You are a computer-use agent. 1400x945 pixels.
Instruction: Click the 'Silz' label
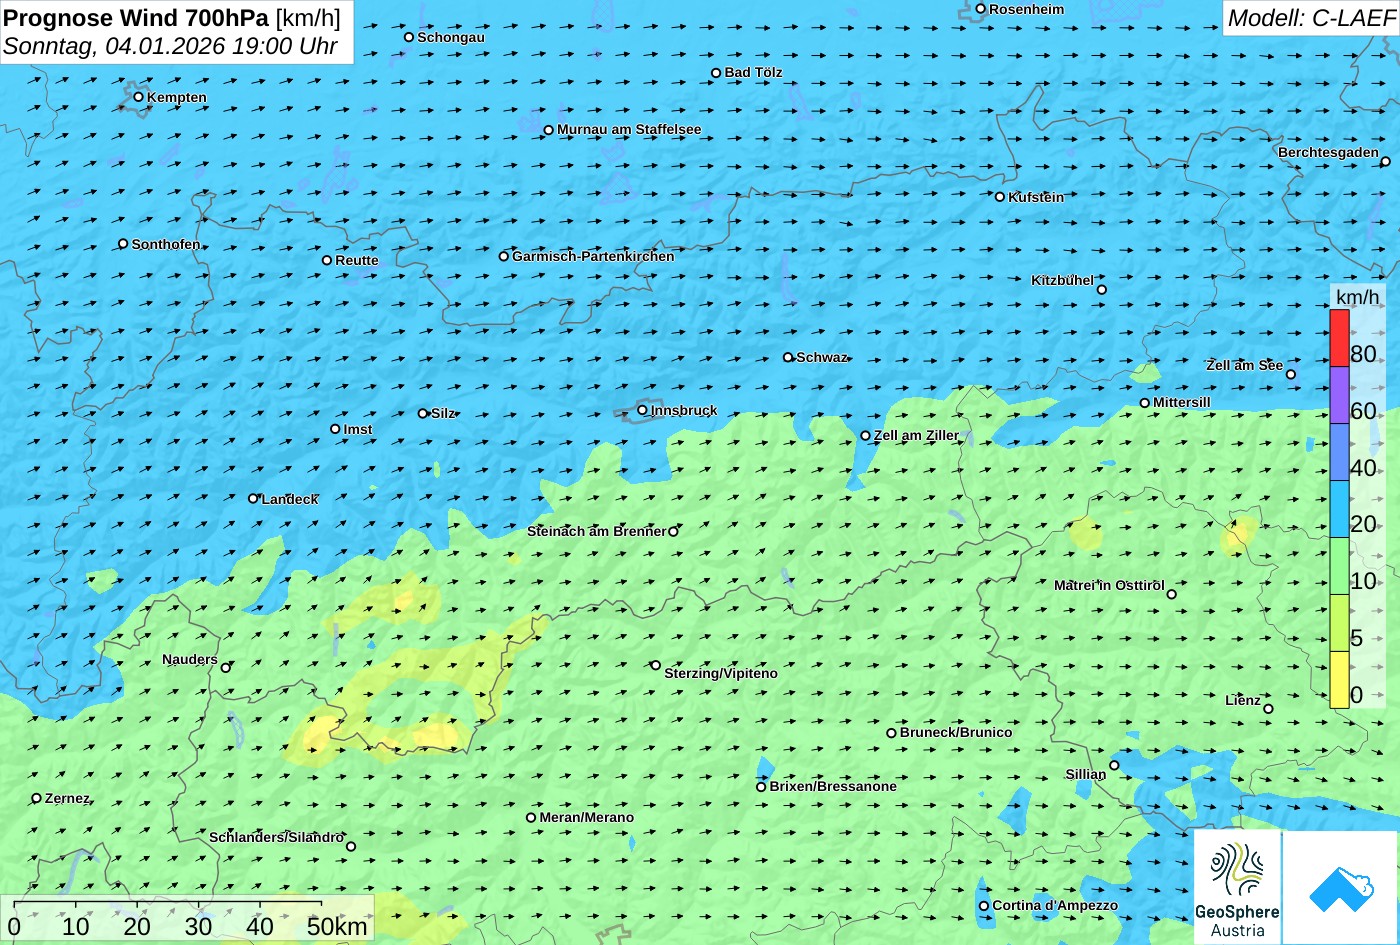coord(443,413)
